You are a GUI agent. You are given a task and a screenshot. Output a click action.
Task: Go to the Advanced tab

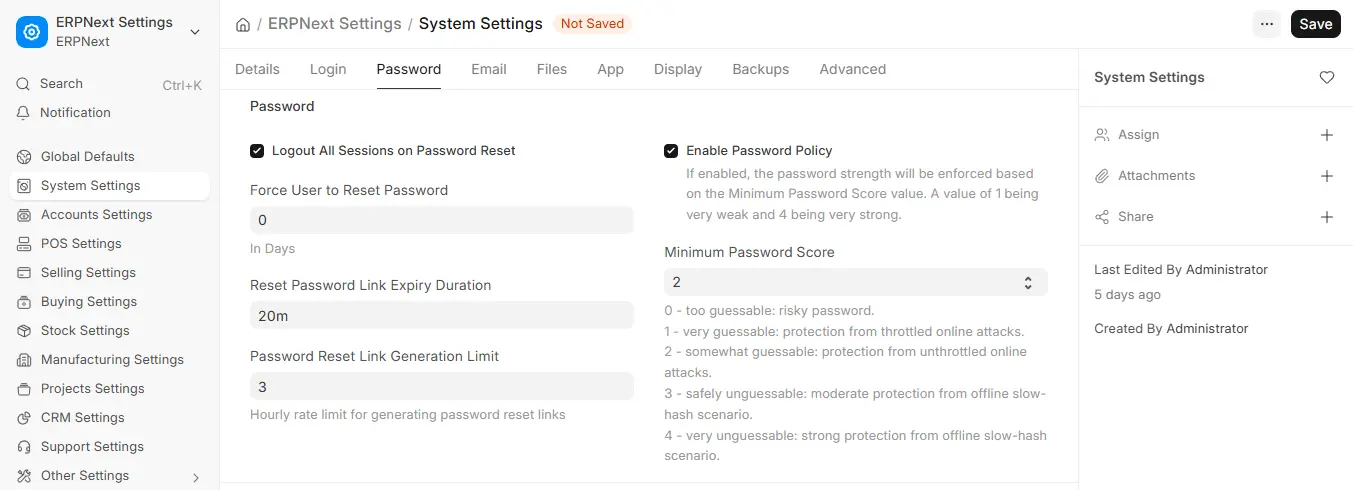click(x=853, y=69)
